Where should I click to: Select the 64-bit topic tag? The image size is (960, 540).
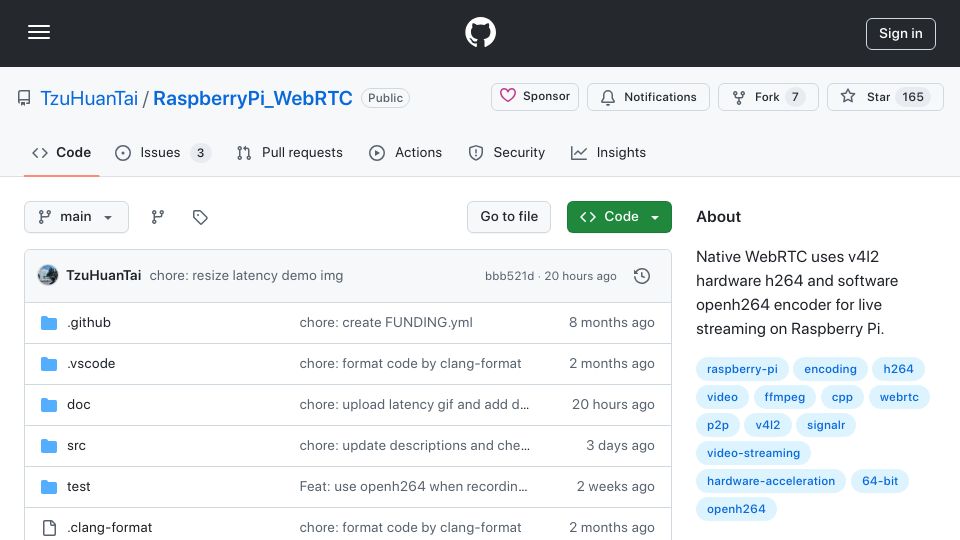pyautogui.click(x=880, y=481)
